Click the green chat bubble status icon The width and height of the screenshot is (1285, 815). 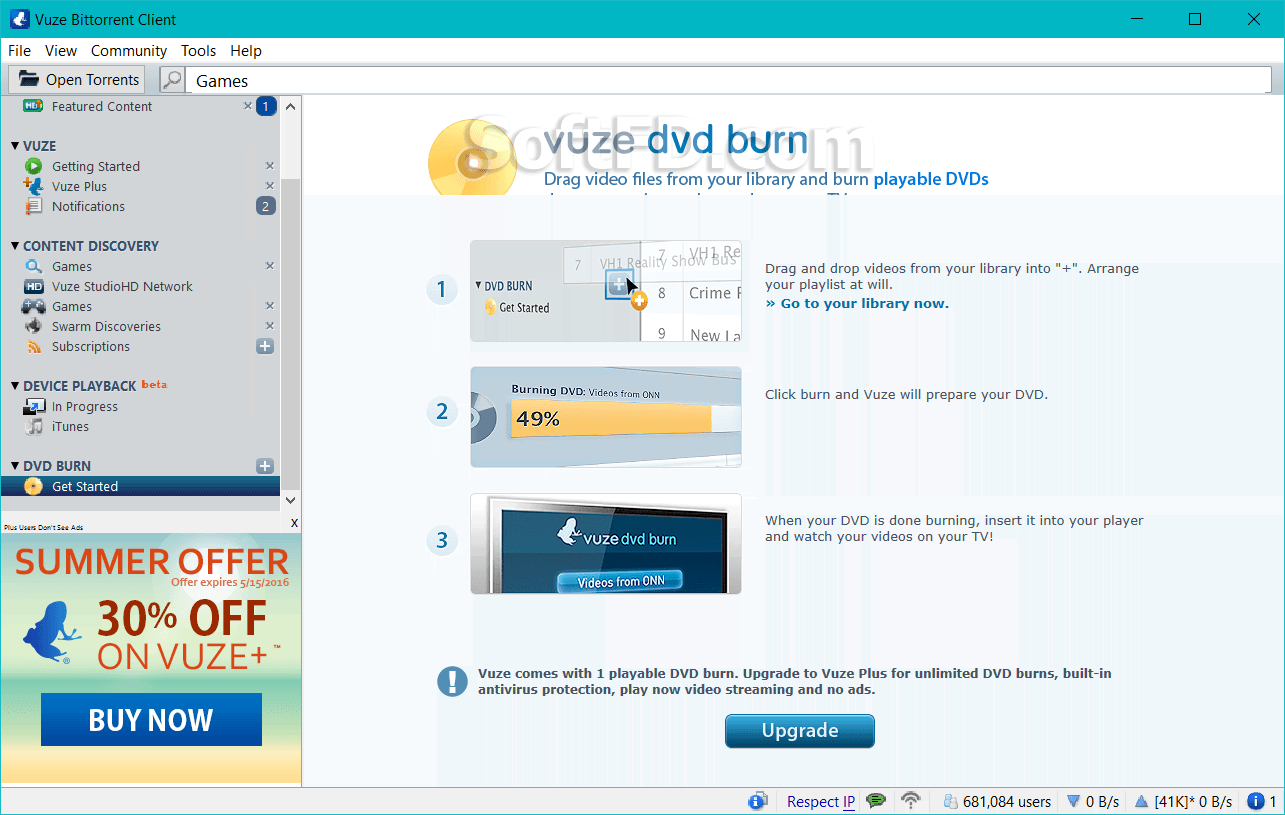point(876,801)
